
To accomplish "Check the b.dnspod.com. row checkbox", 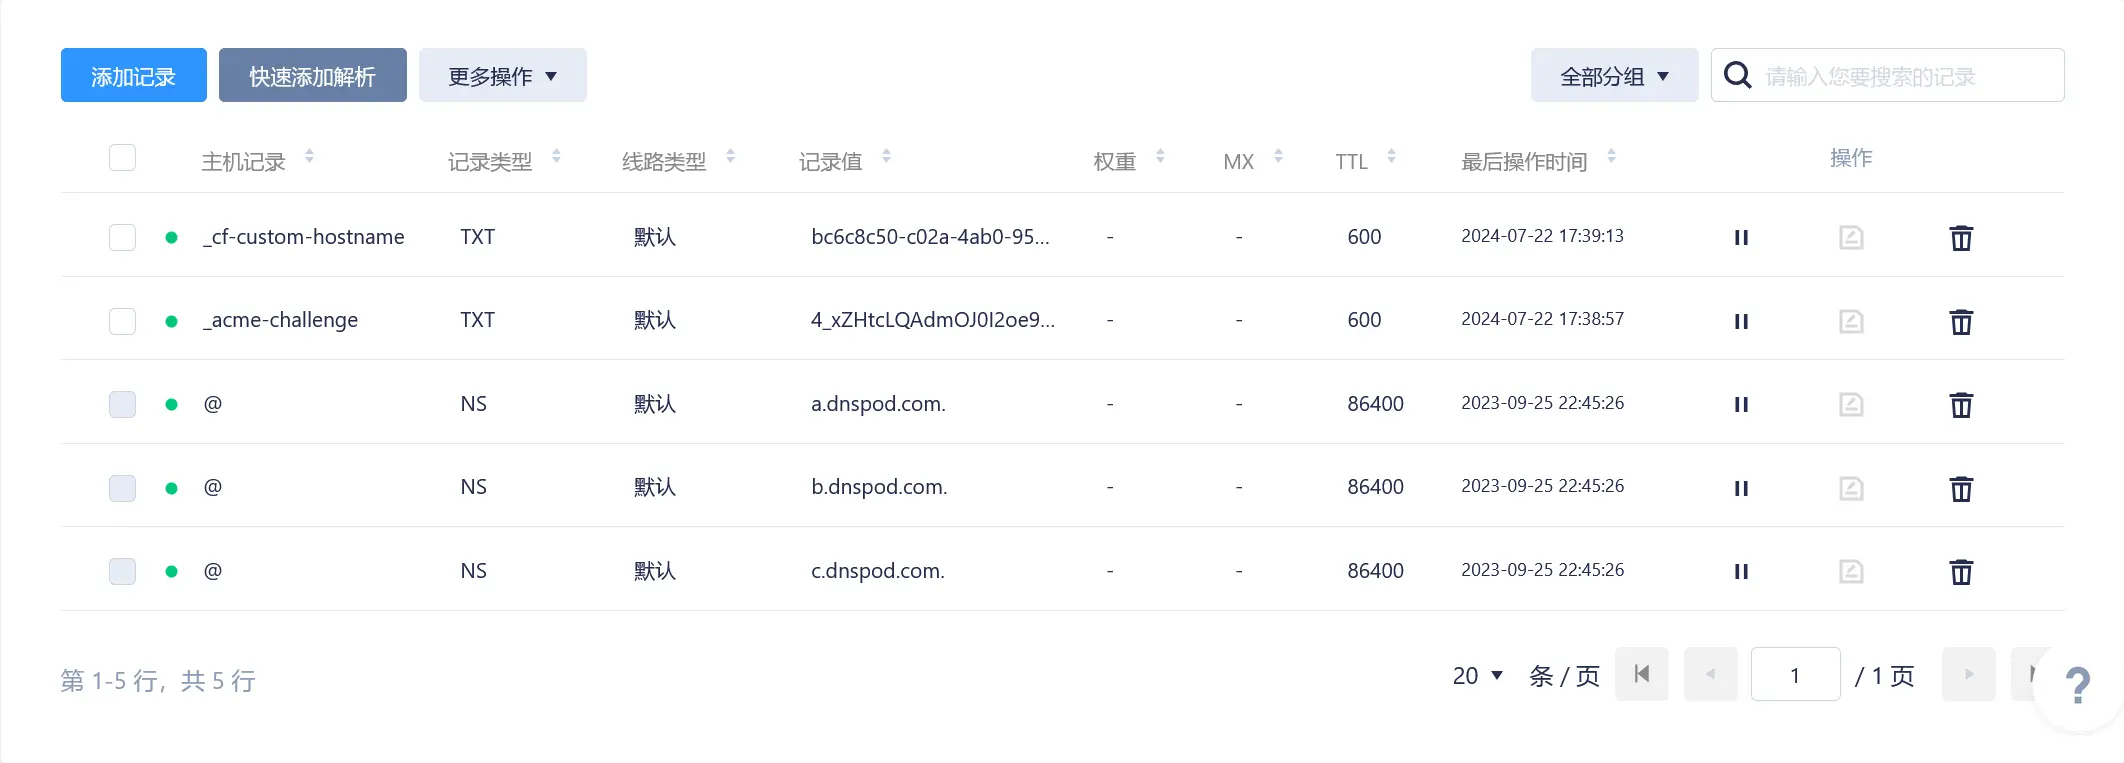I will pyautogui.click(x=122, y=488).
